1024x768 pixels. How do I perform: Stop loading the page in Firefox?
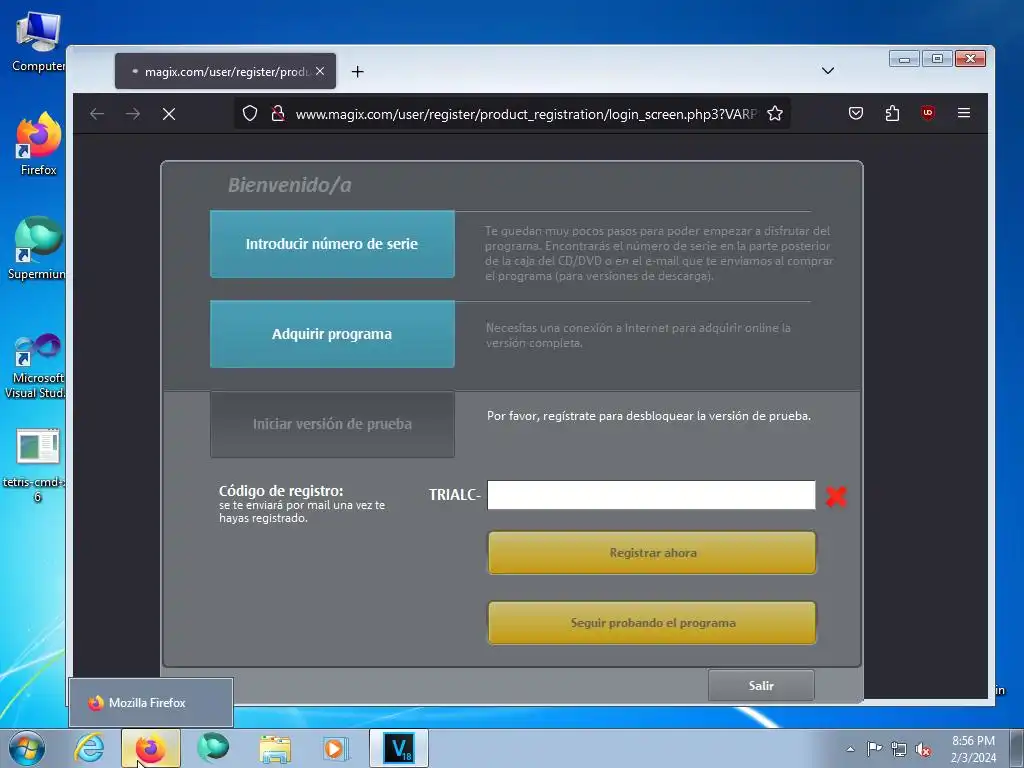pyautogui.click(x=168, y=114)
